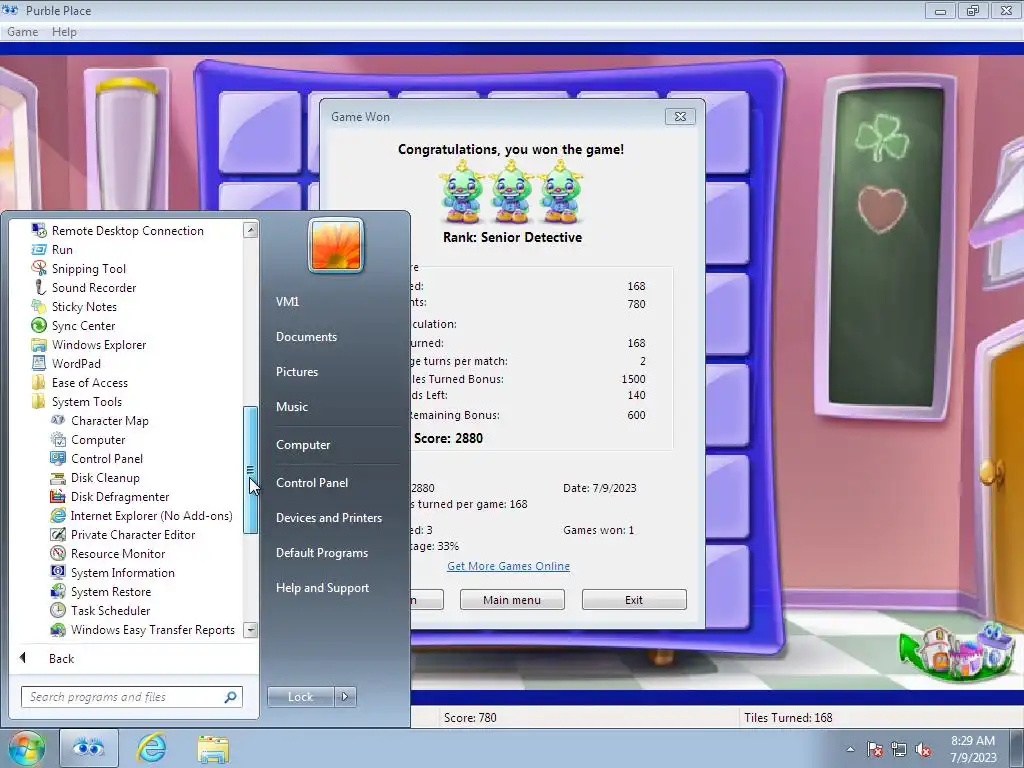The height and width of the screenshot is (768, 1024).
Task: Open System Information icon
Action: [x=58, y=572]
